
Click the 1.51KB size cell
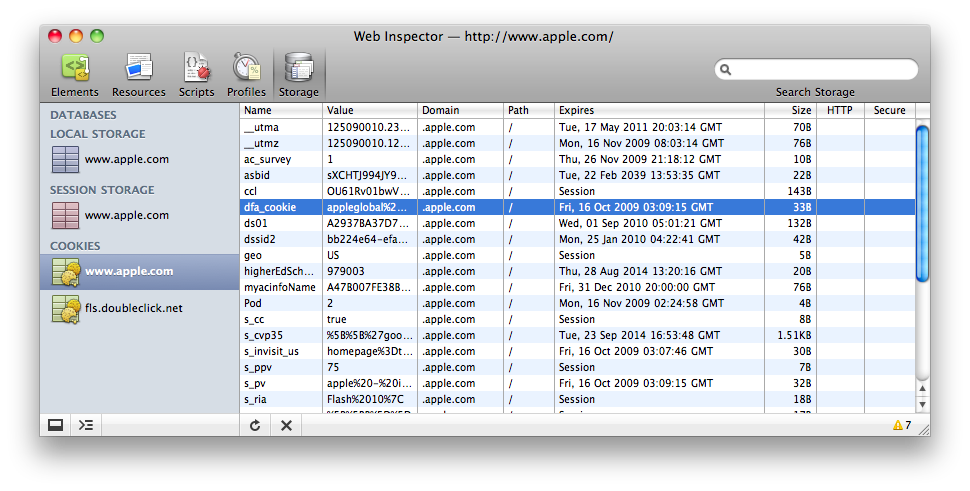[791, 336]
